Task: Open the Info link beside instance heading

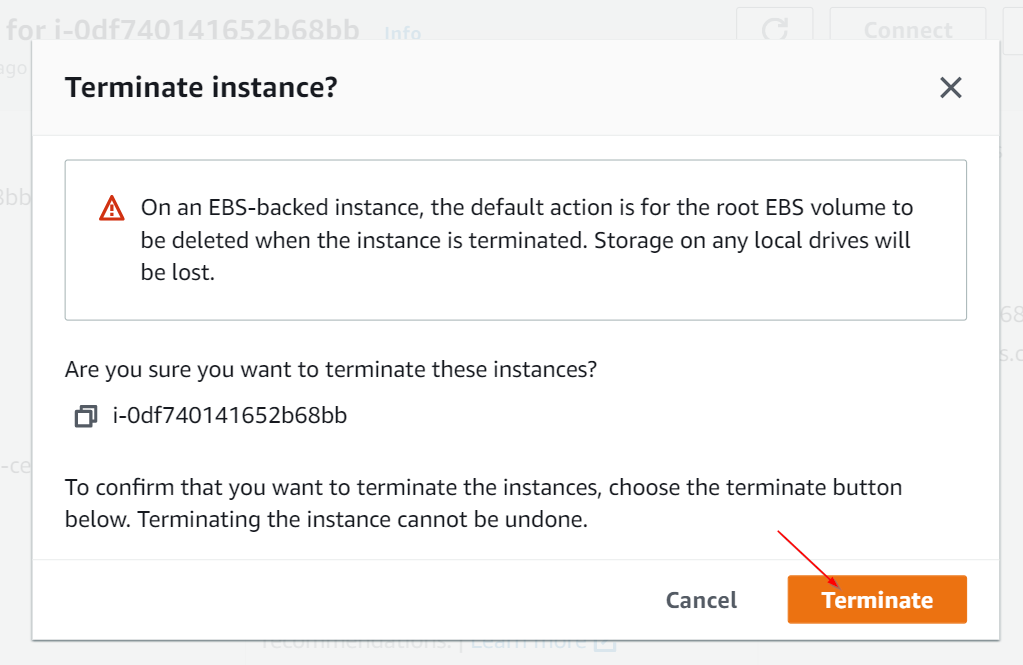Action: point(403,33)
